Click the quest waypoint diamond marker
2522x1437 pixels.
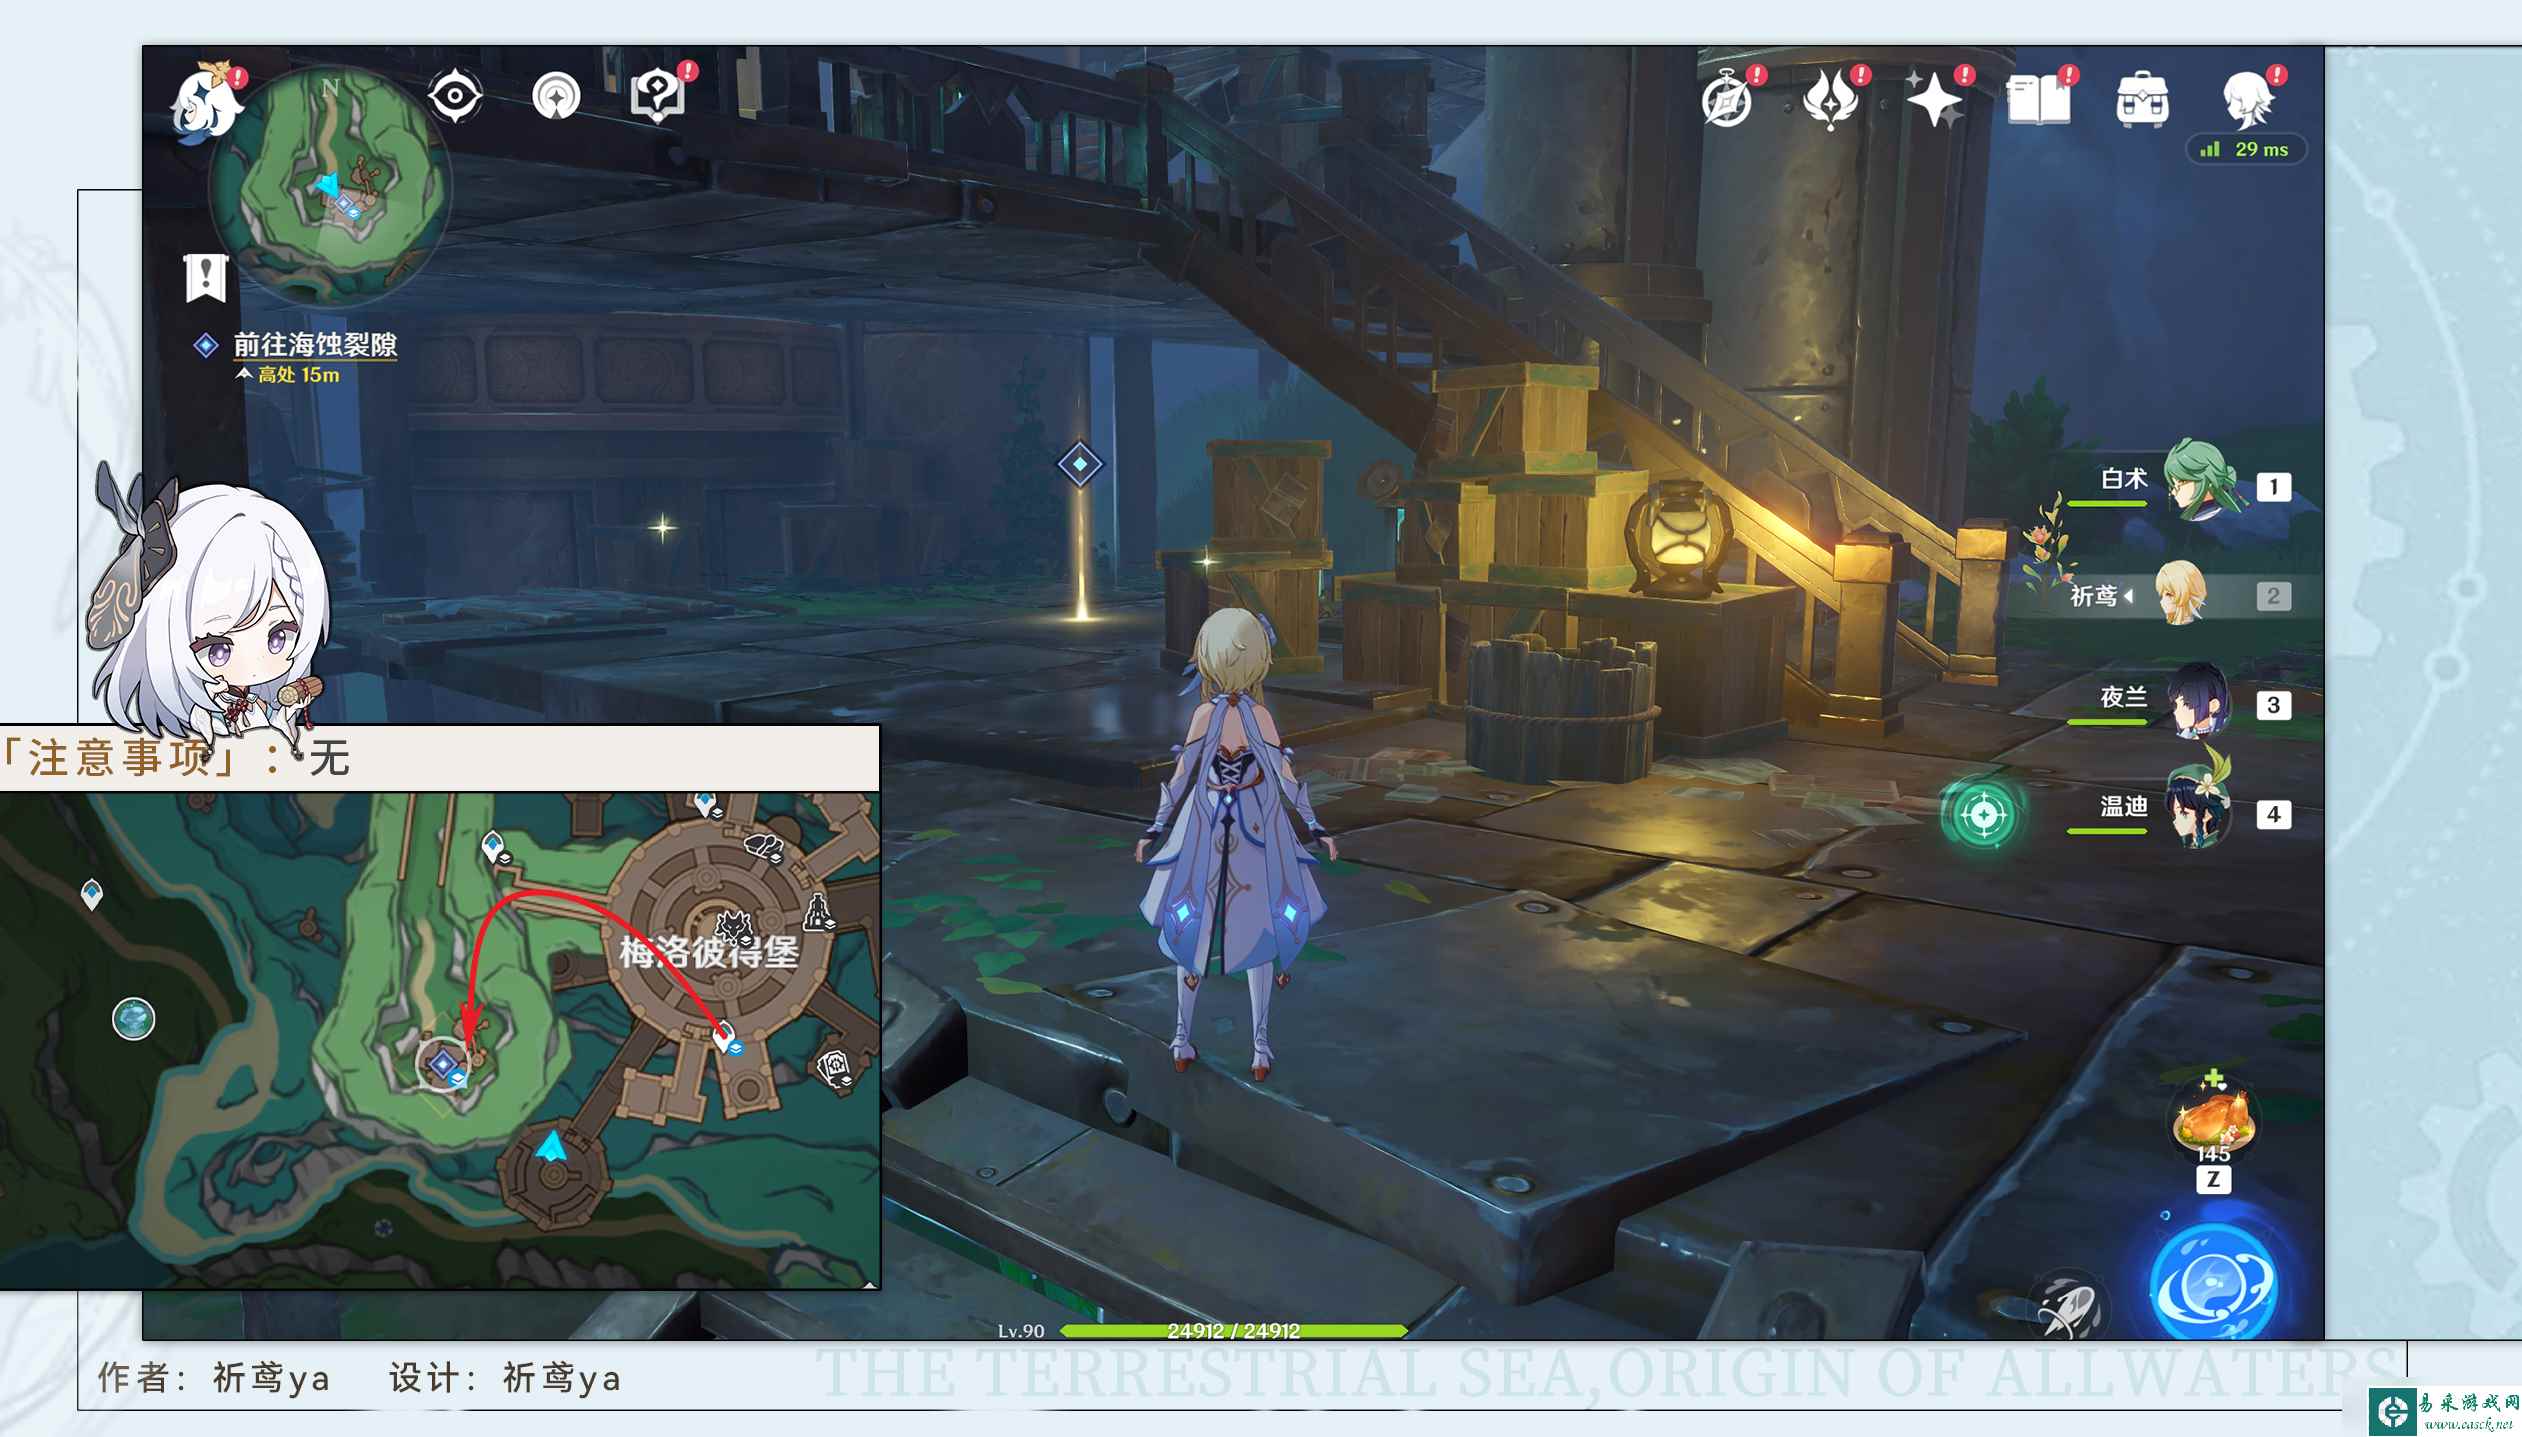[x=1080, y=464]
